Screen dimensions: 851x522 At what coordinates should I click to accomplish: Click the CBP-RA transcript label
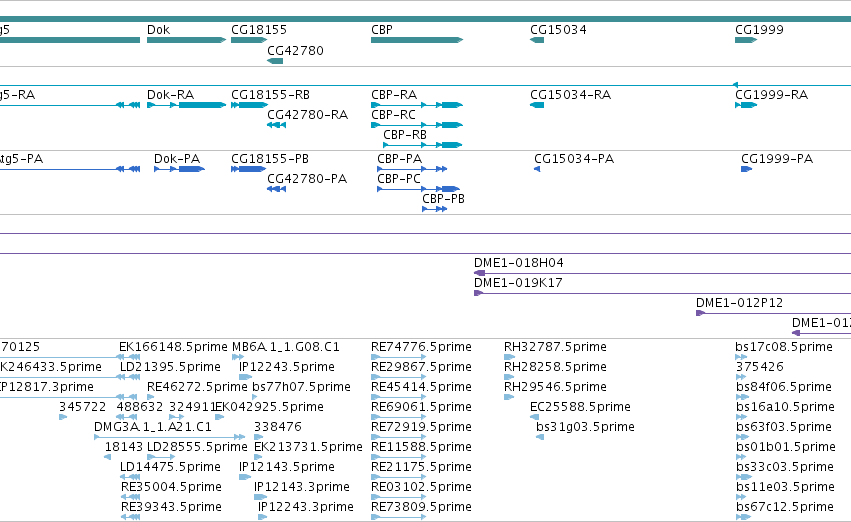tap(394, 95)
